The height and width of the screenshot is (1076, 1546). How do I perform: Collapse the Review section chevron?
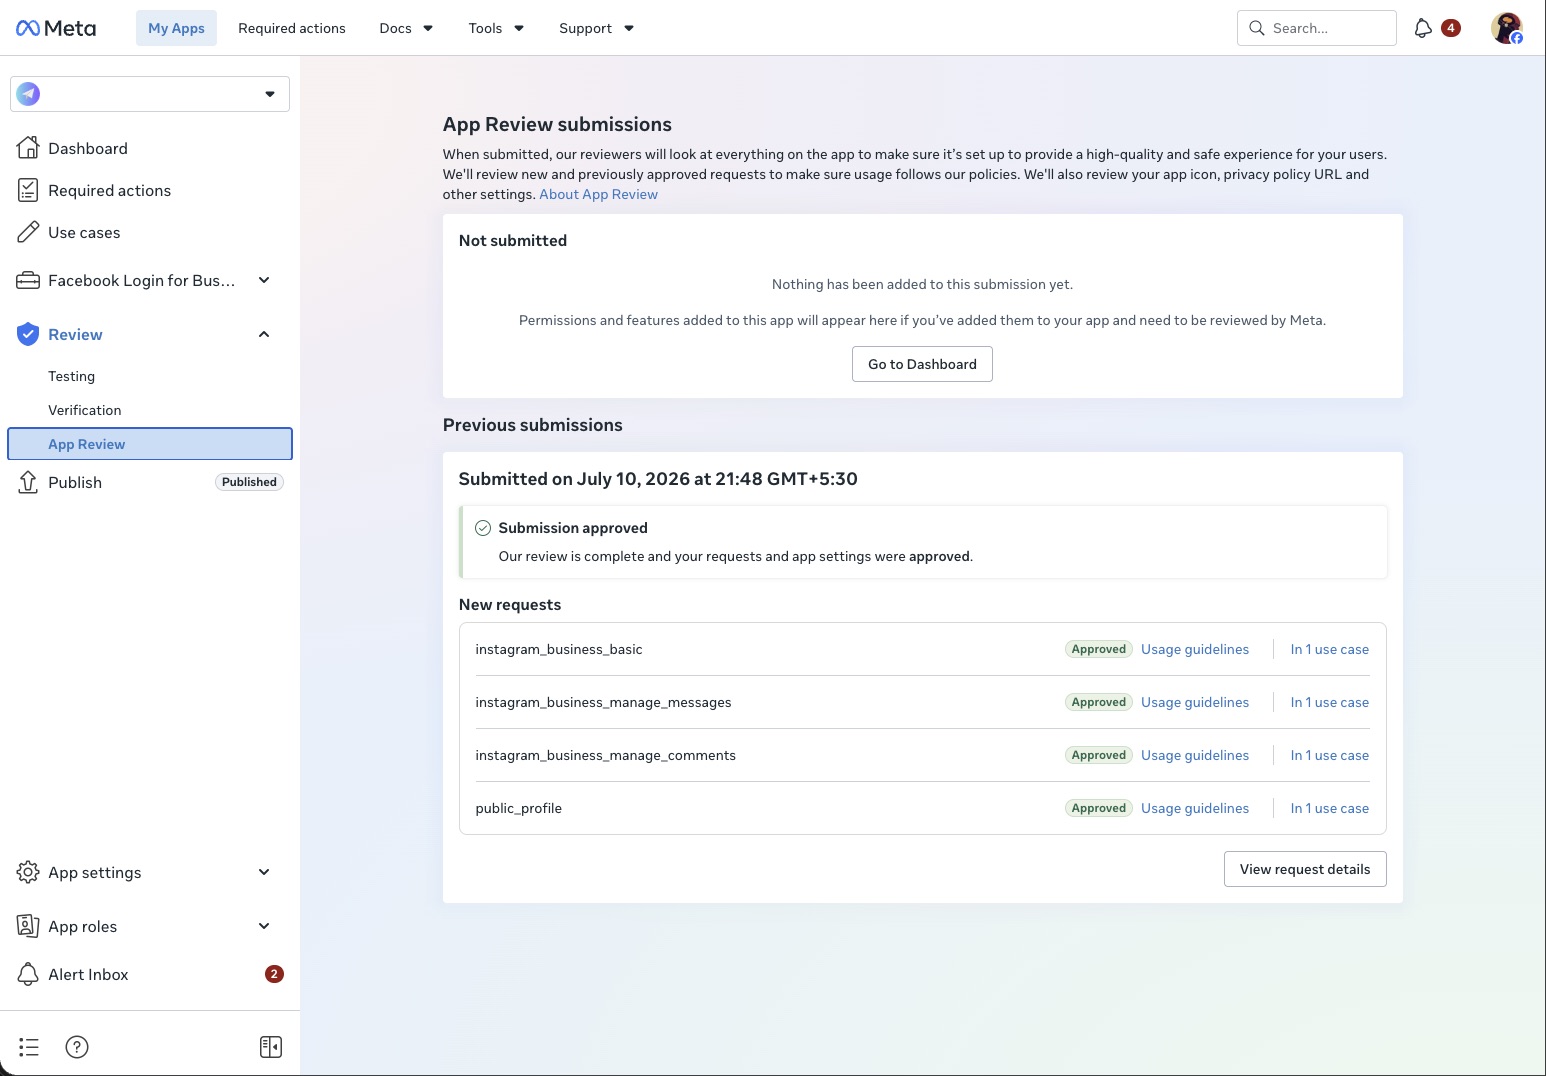264,334
